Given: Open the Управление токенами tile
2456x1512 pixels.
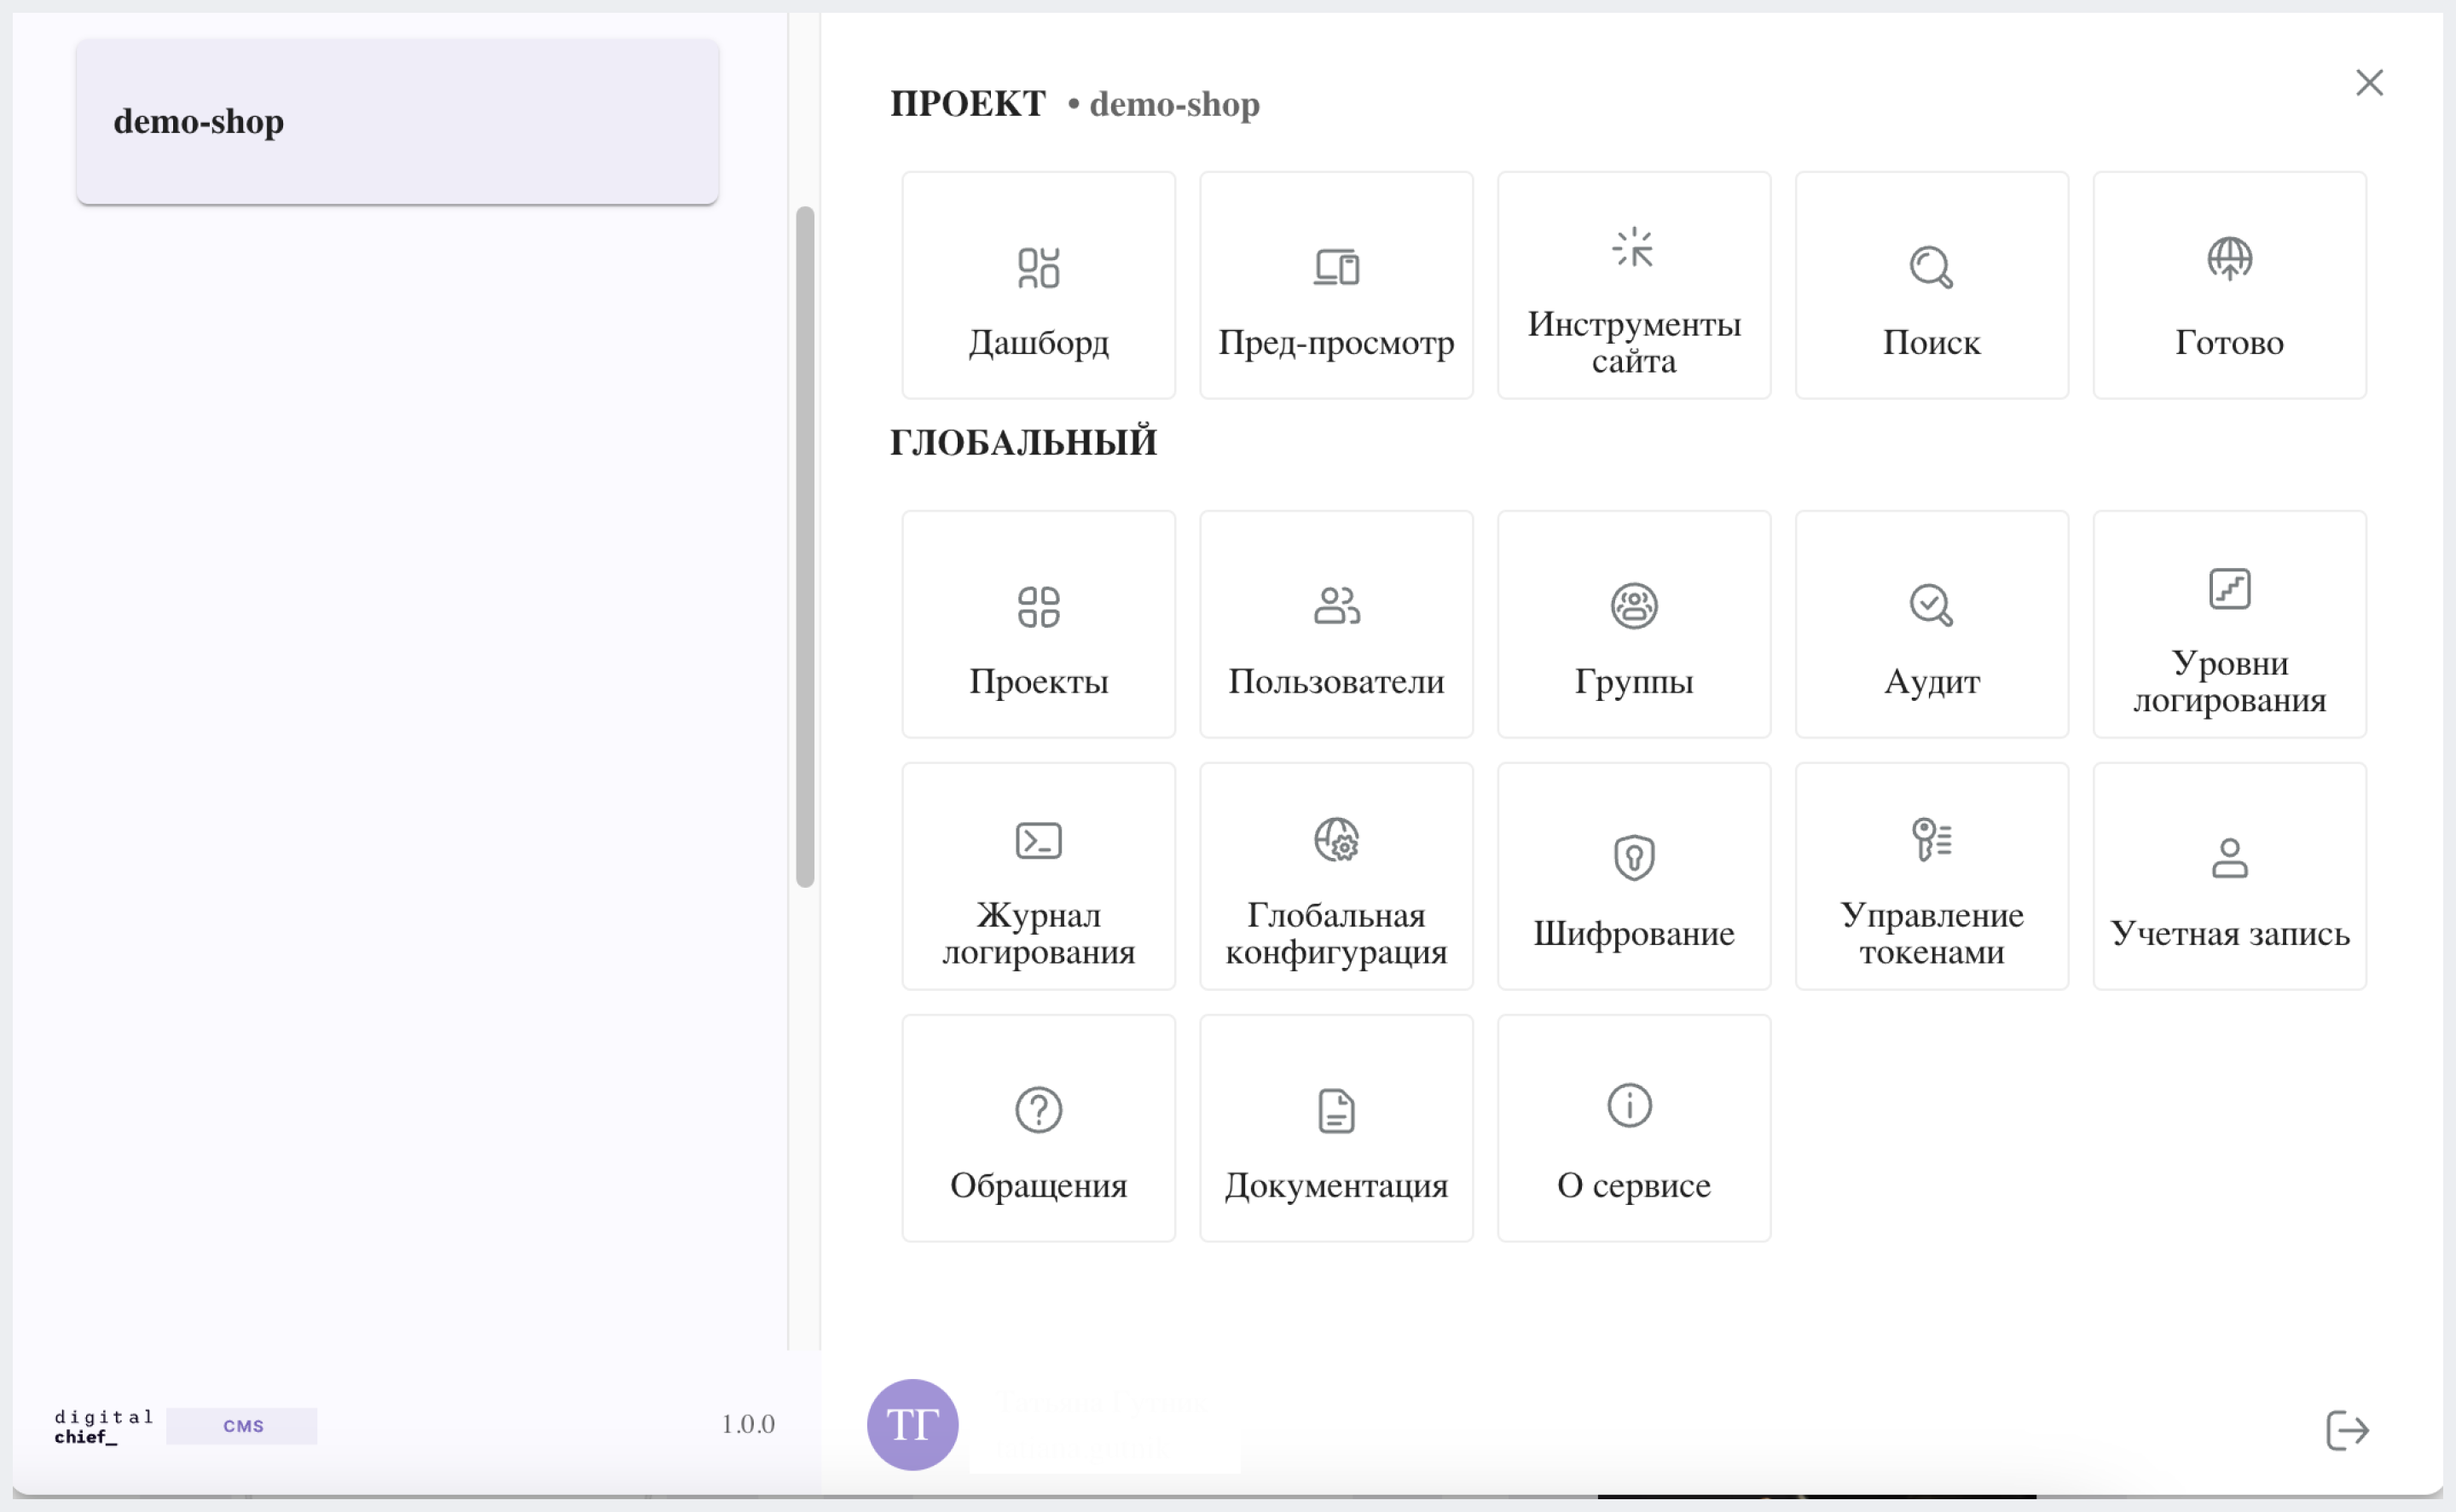Looking at the screenshot, I should pos(1931,876).
